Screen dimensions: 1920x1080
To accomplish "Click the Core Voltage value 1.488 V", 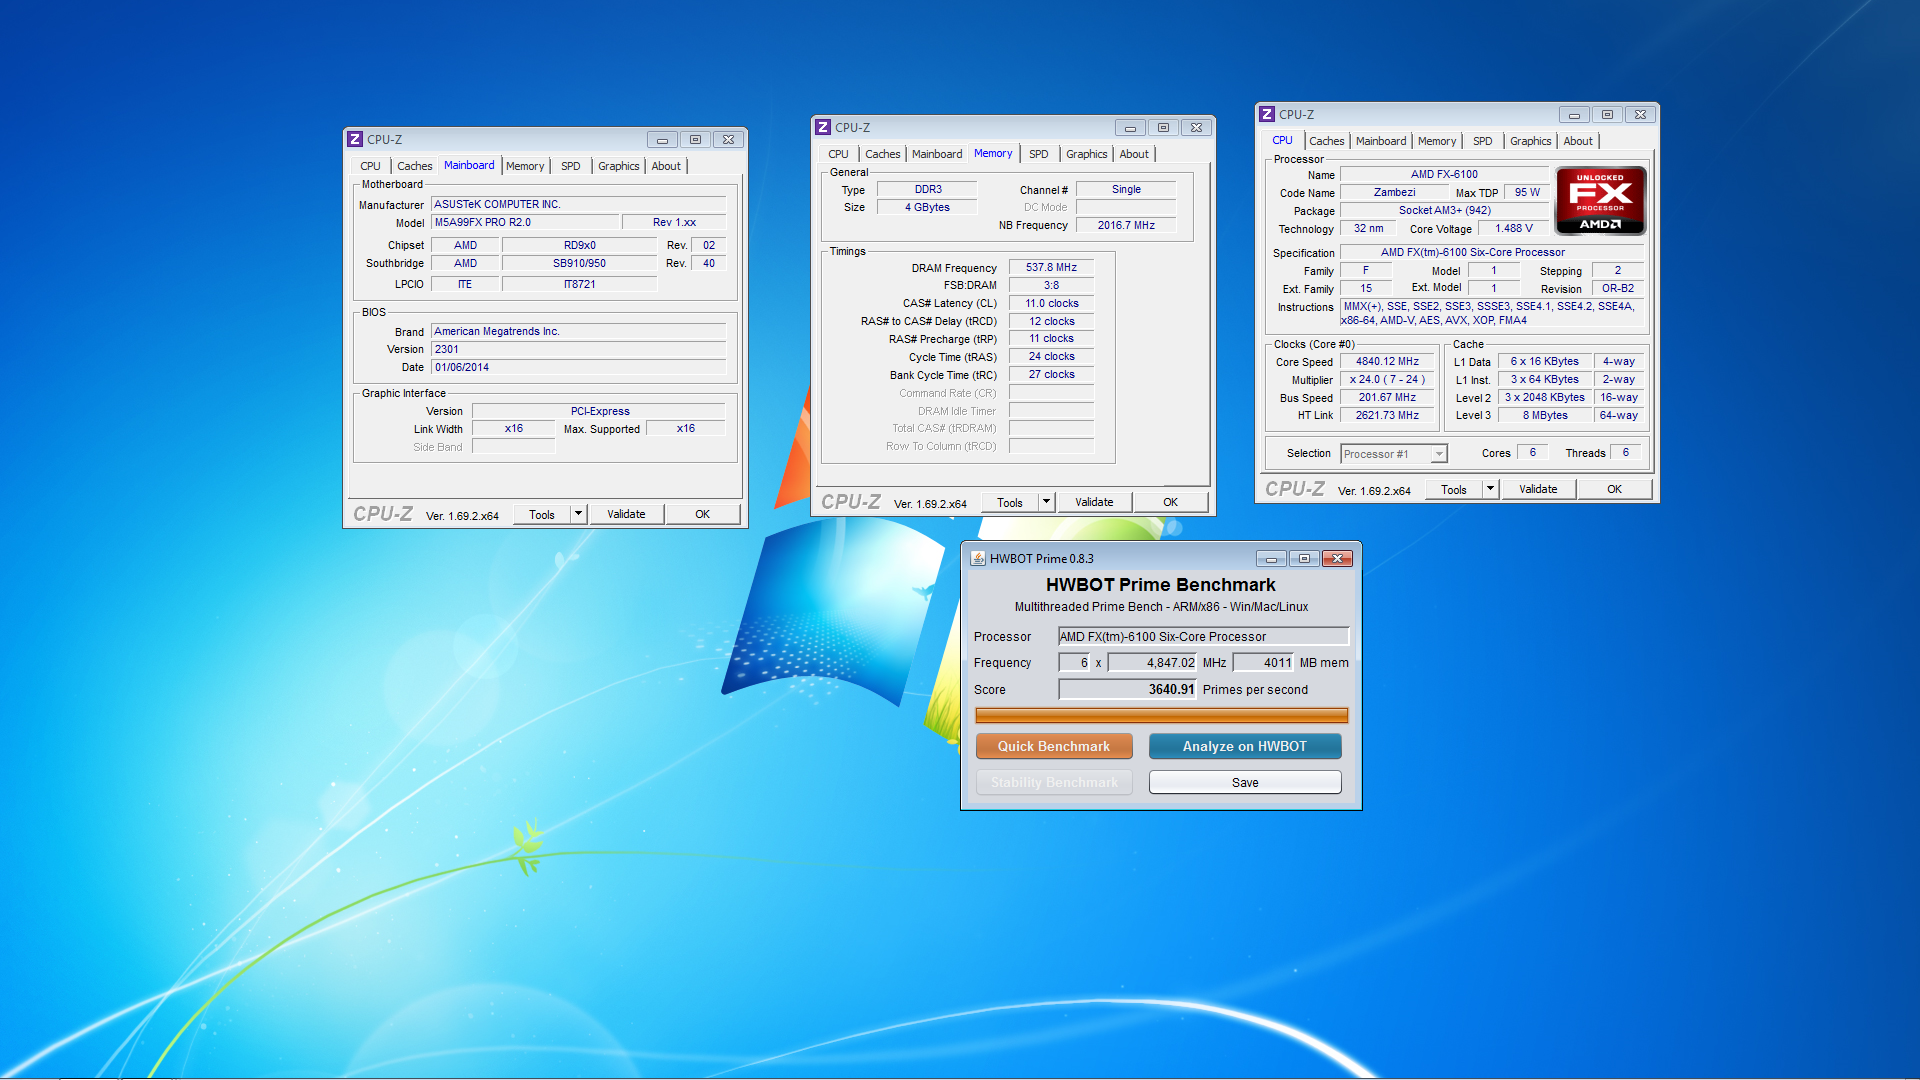I will (1514, 229).
